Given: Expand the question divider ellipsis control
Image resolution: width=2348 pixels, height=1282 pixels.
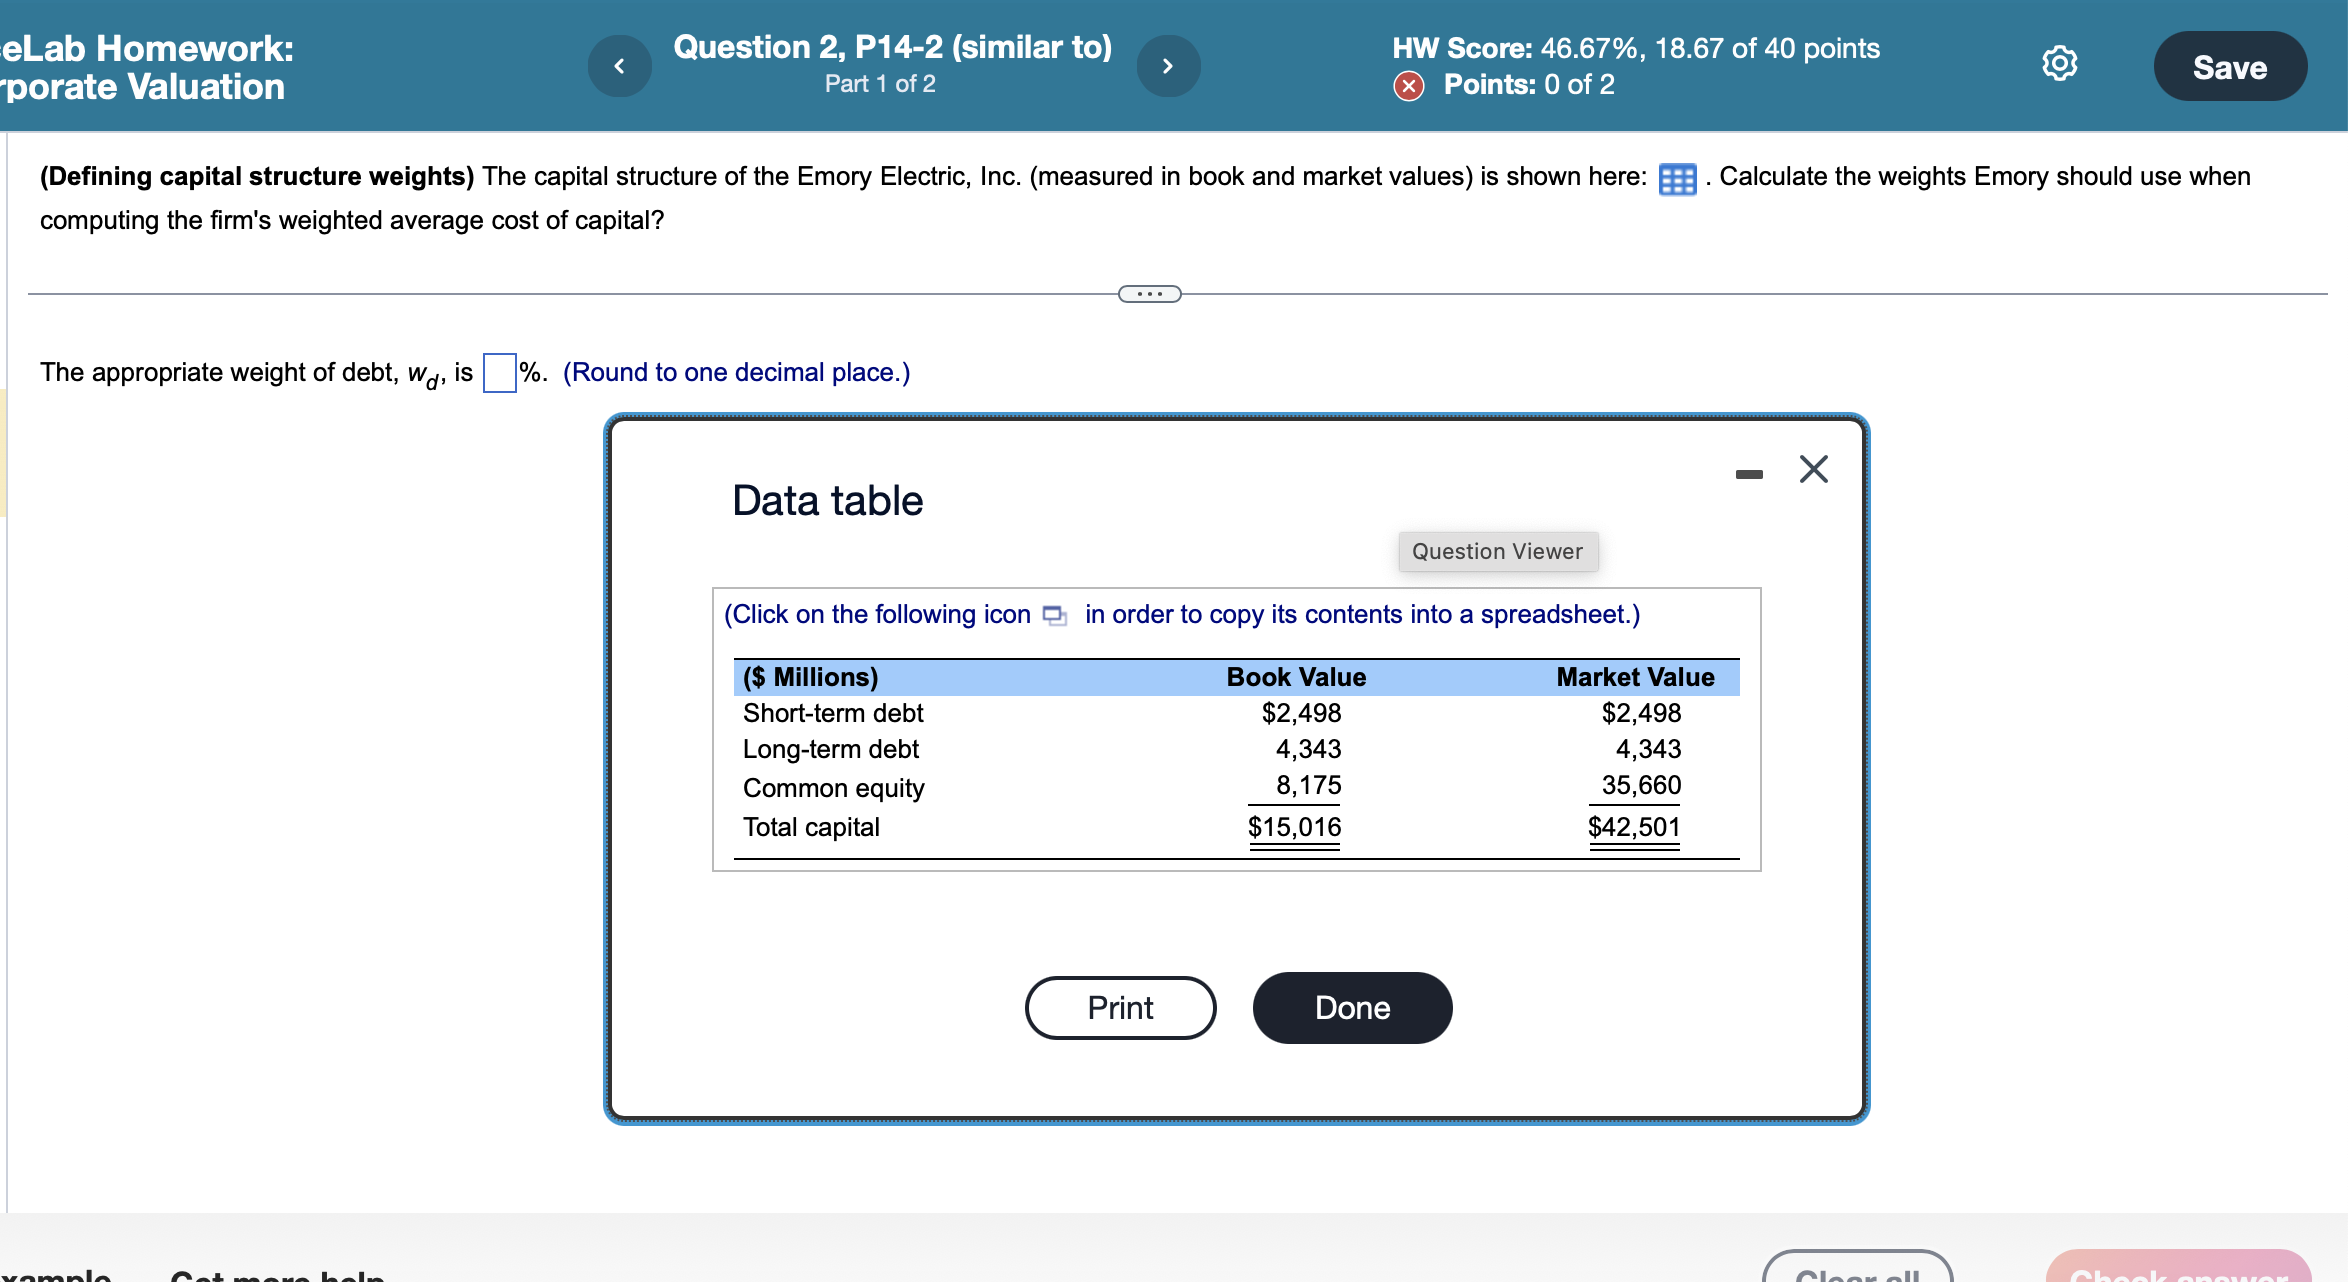Looking at the screenshot, I should pos(1150,293).
